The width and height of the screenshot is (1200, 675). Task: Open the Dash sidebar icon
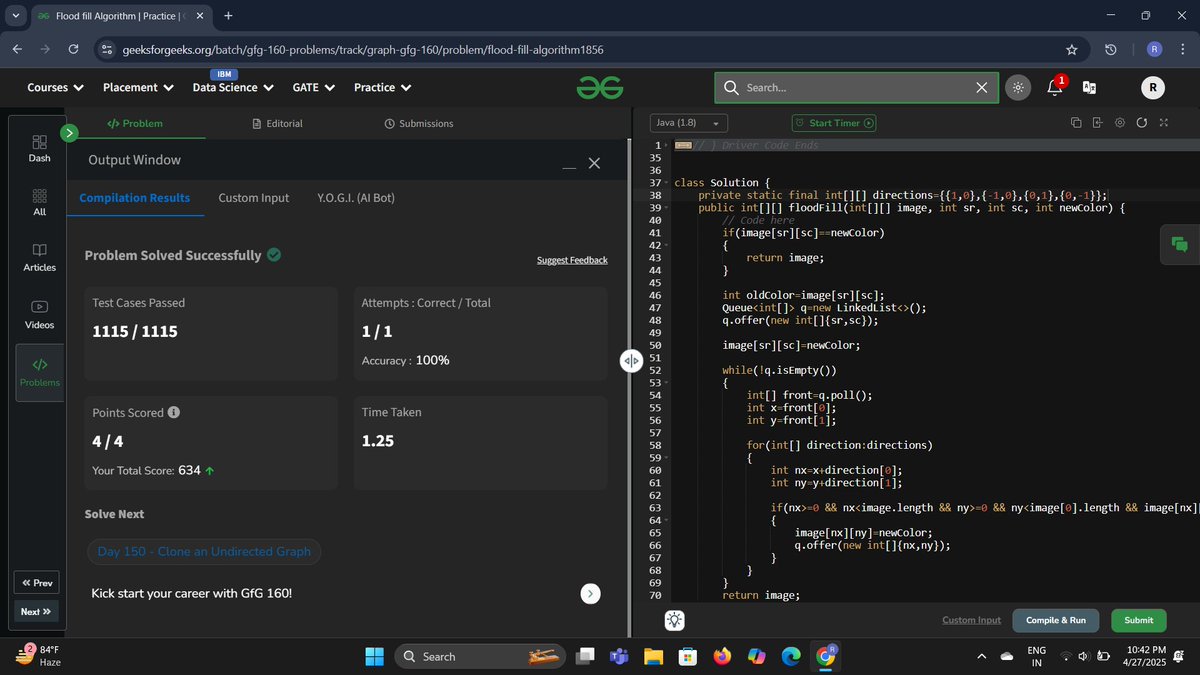(39, 148)
